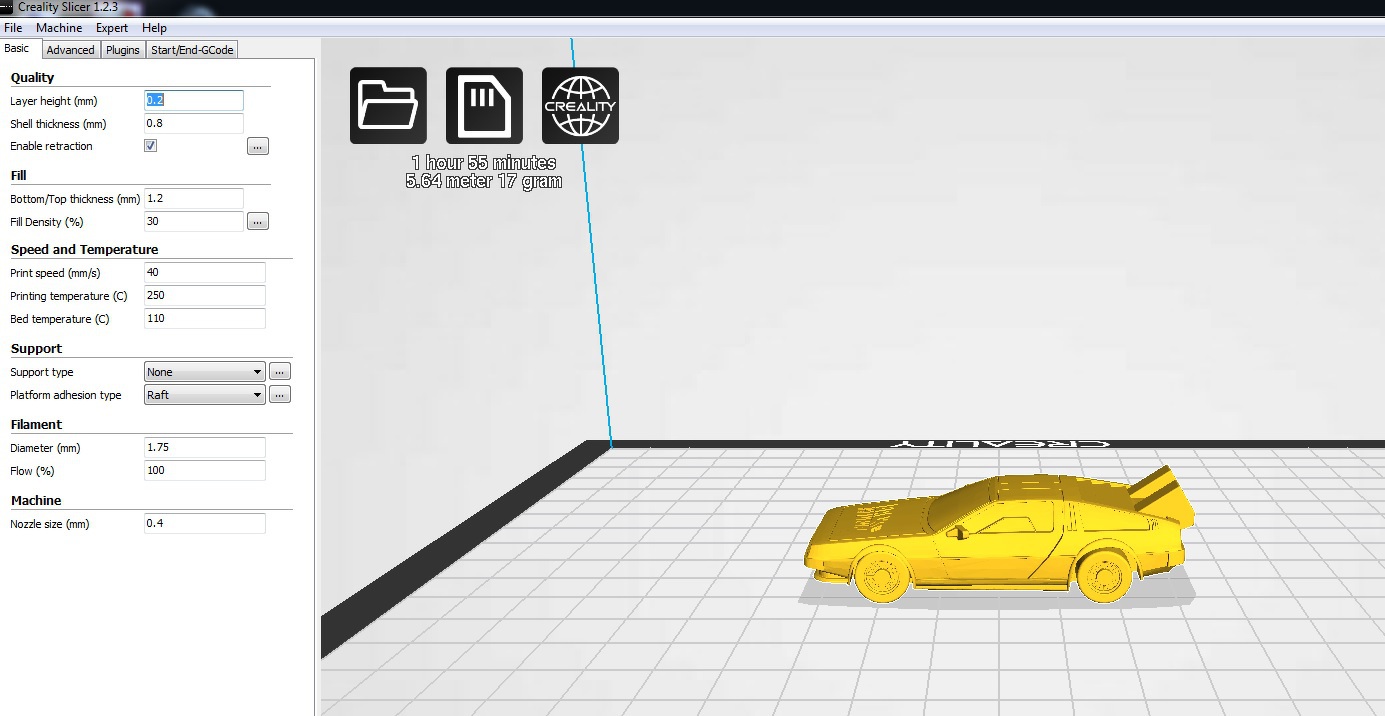The image size is (1385, 716).
Task: Expand the Support type dropdown
Action: (x=205, y=372)
